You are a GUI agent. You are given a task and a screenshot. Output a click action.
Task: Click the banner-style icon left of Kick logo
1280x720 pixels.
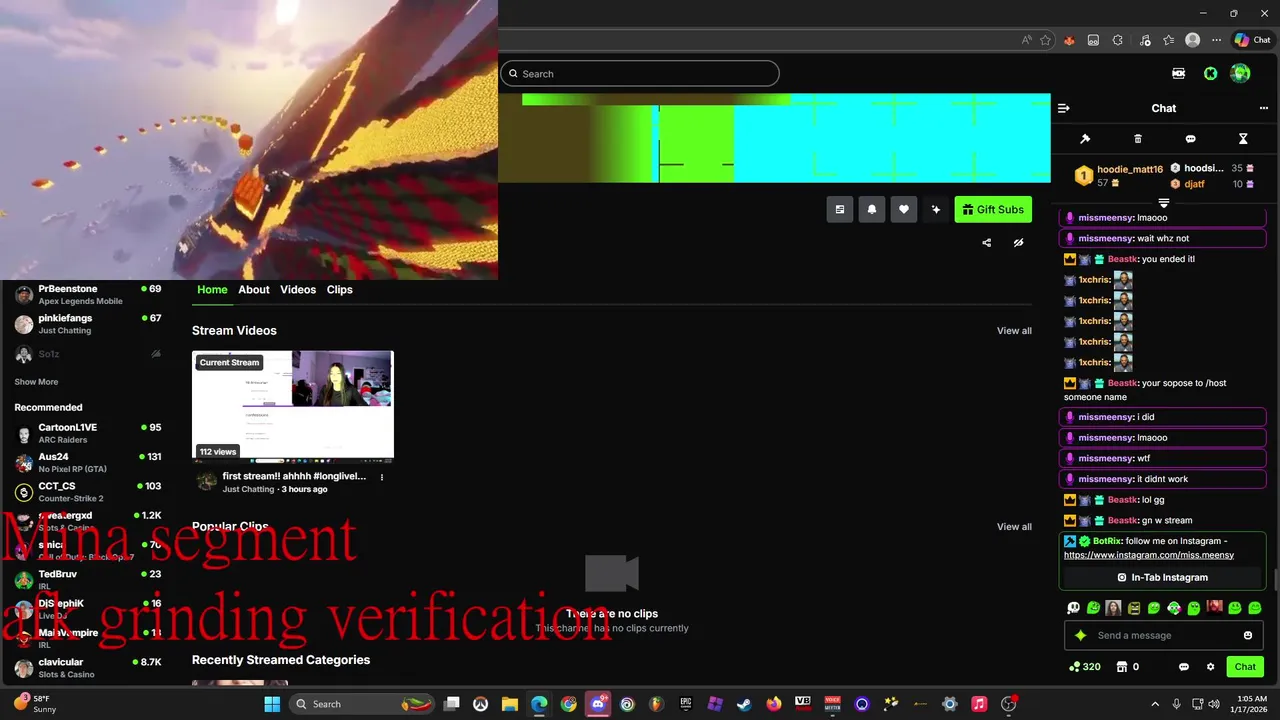[1179, 73]
